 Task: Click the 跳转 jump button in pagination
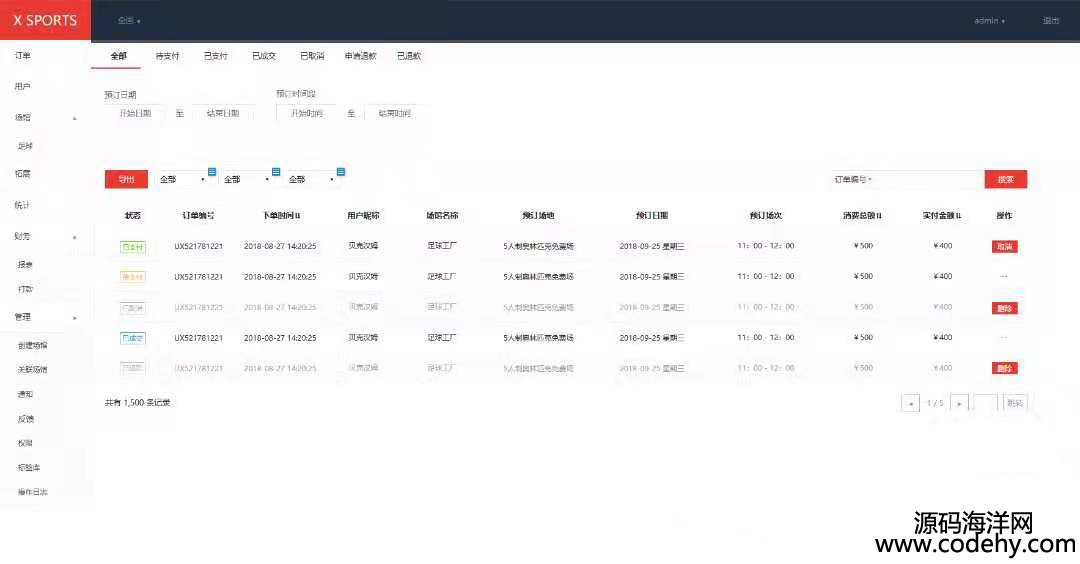(x=1015, y=404)
